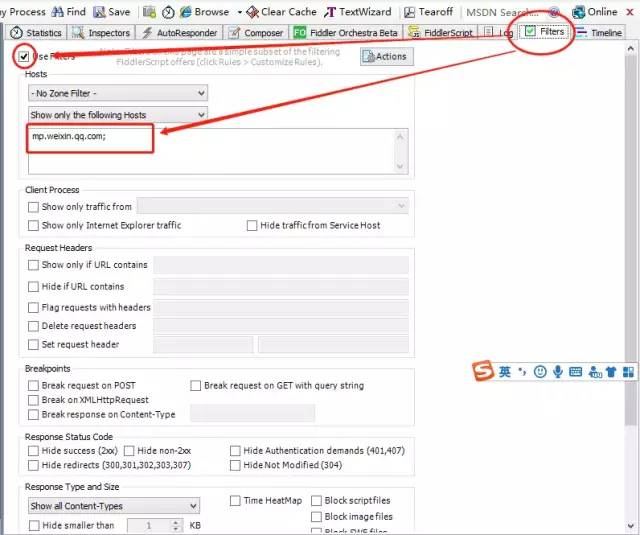
Task: Click the camera screenshot toolbar icon
Action: (149, 12)
